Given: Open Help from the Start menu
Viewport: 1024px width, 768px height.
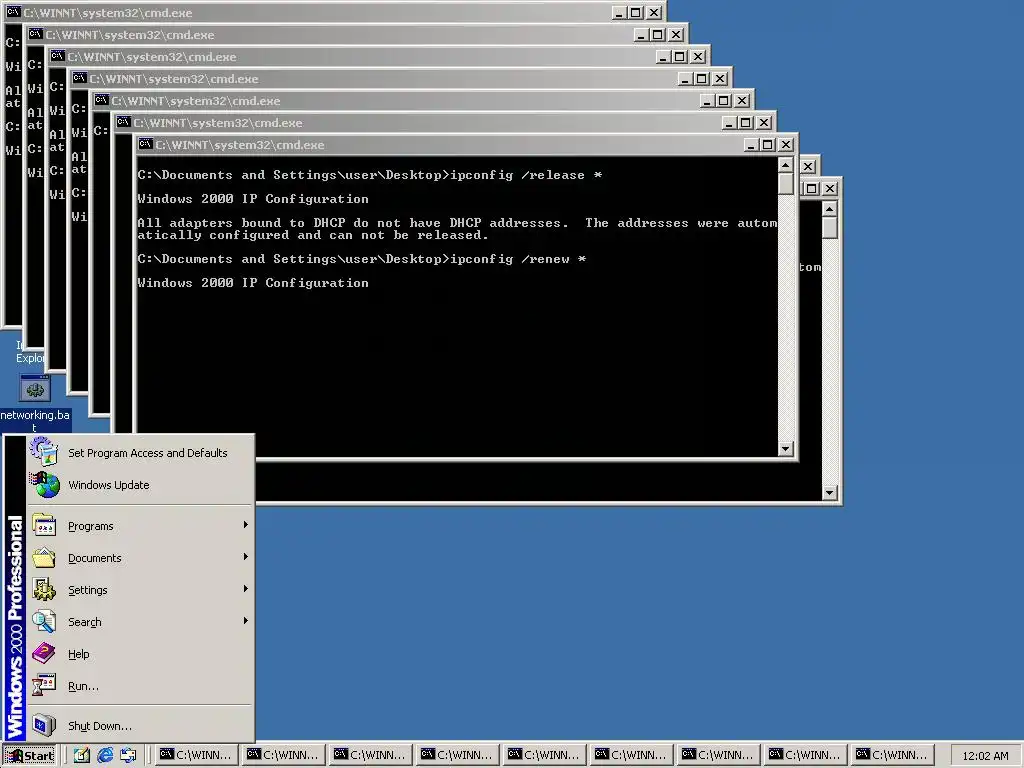Looking at the screenshot, I should tap(138, 654).
